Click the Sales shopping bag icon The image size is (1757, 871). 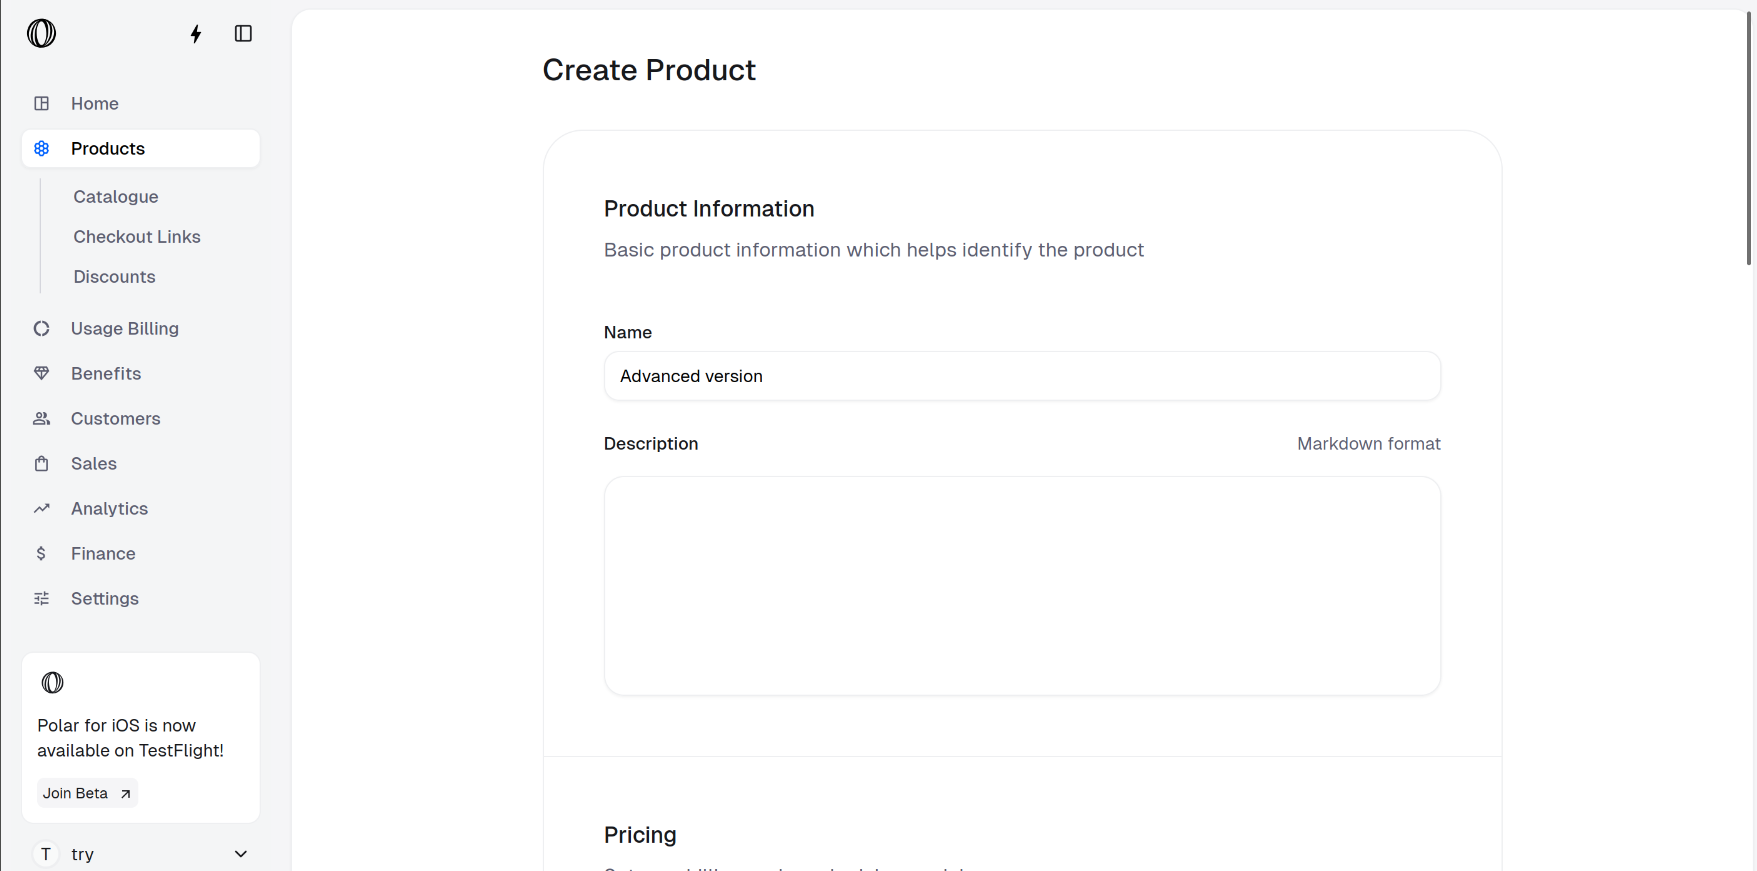click(42, 463)
